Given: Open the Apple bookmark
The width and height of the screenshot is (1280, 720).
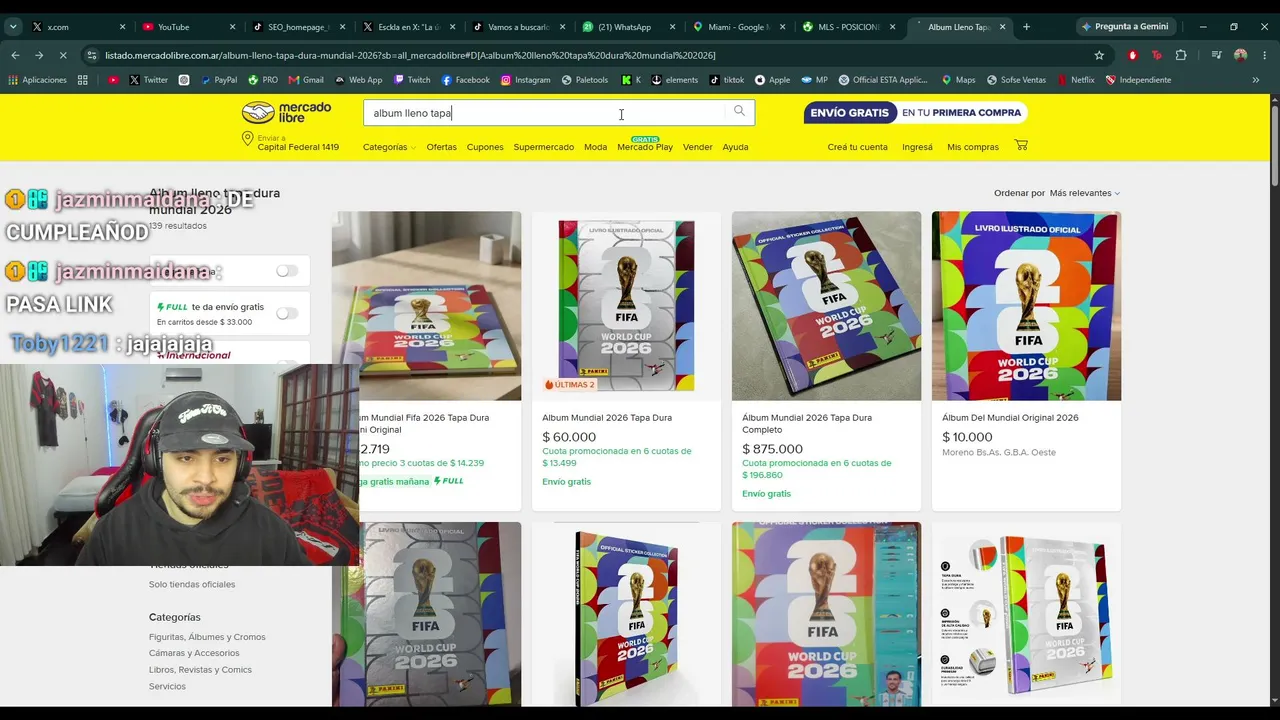Looking at the screenshot, I should point(772,80).
